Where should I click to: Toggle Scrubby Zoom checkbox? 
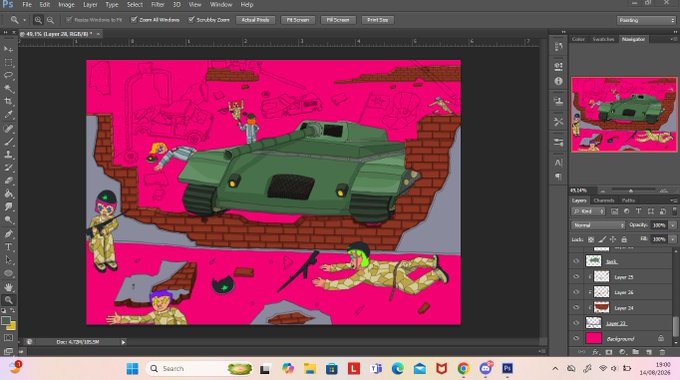[191, 20]
